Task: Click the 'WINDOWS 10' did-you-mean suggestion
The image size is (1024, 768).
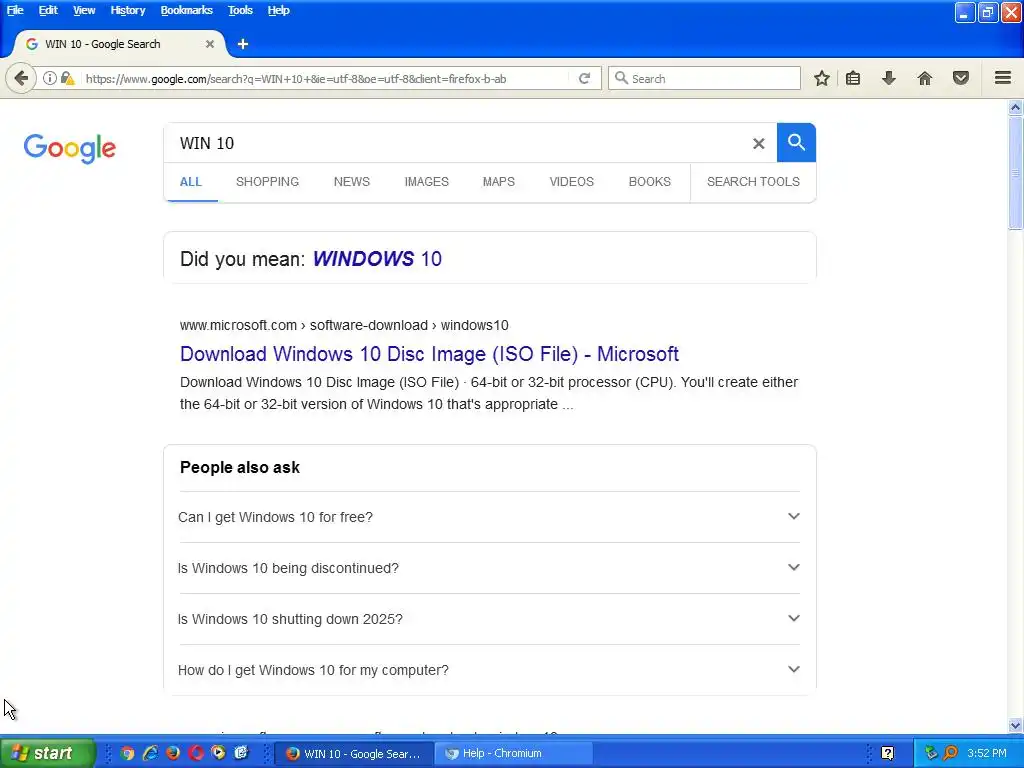Action: [x=377, y=259]
